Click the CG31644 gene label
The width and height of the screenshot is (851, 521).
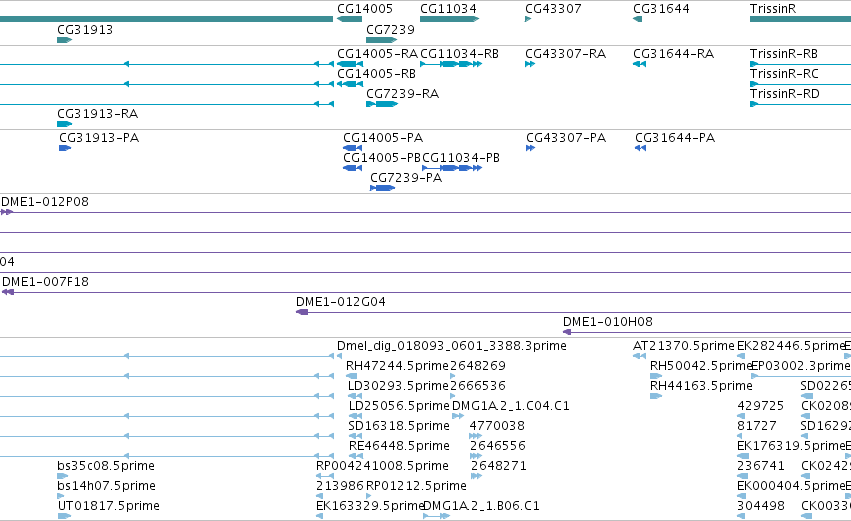click(661, 9)
